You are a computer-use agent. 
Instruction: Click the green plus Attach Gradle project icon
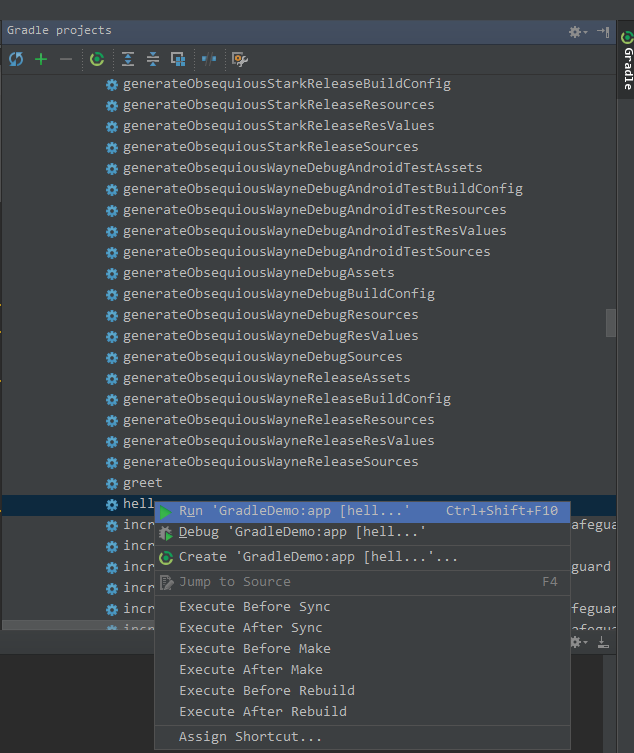click(41, 59)
